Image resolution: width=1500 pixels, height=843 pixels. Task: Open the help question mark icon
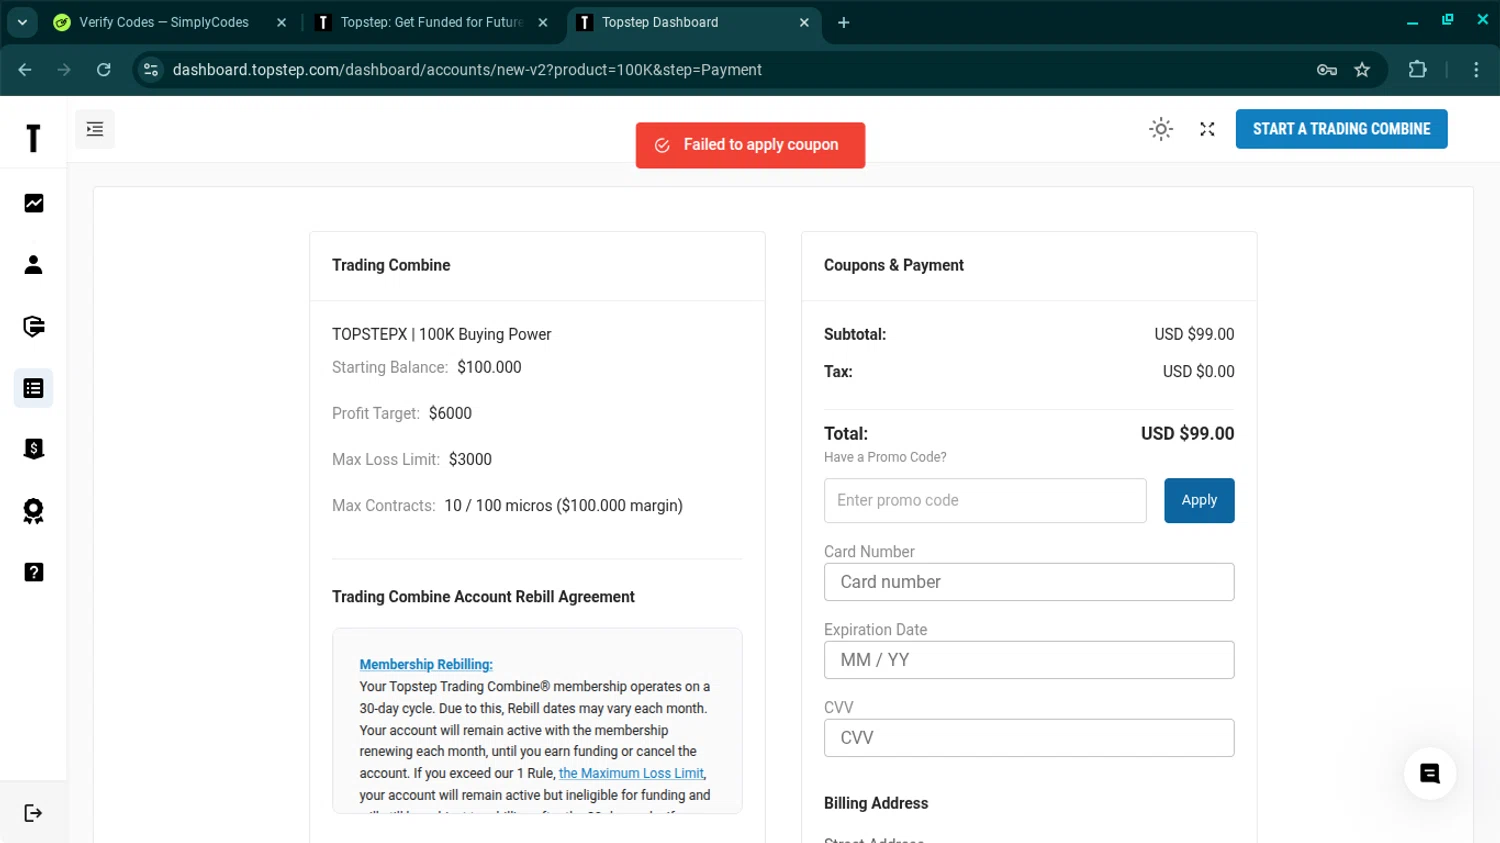[34, 572]
